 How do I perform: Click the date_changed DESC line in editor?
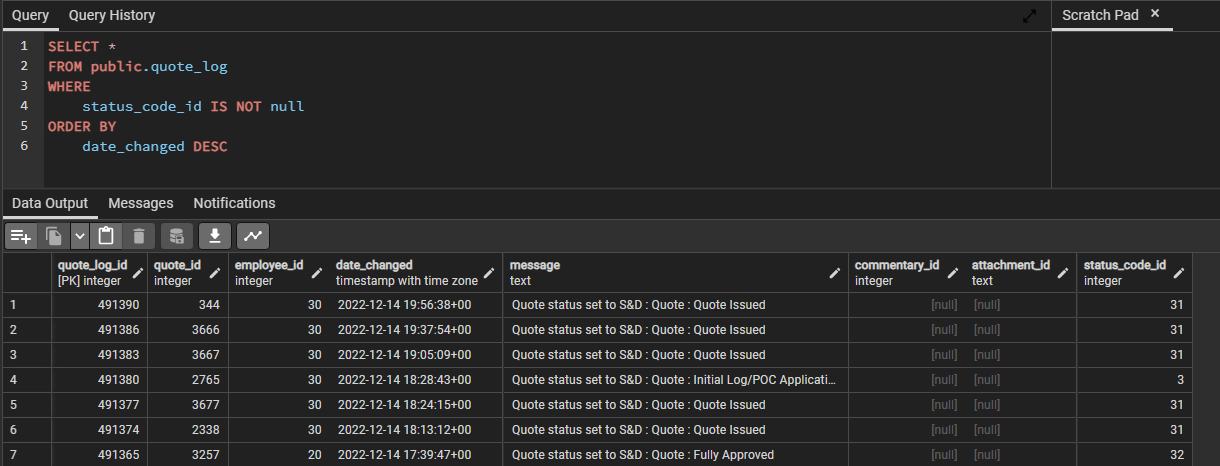155,146
